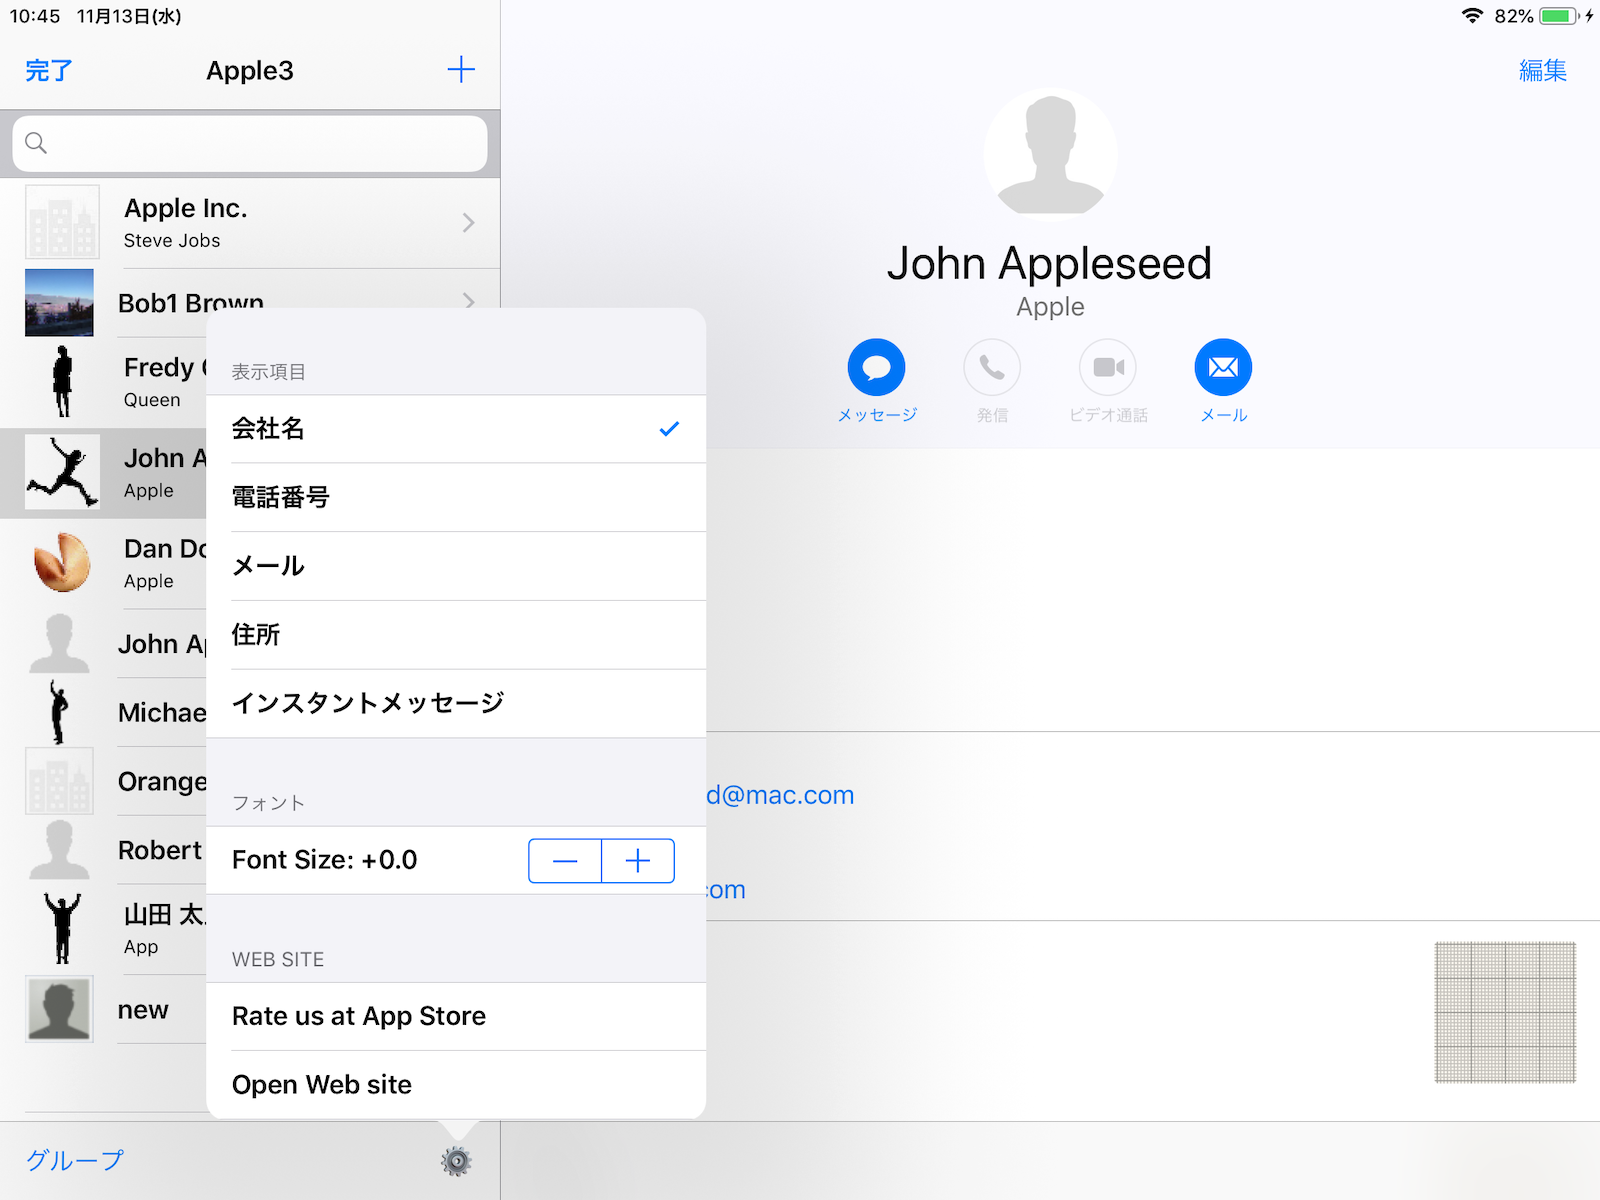Image resolution: width=1600 pixels, height=1200 pixels.
Task: Select the Michael contact row
Action: click(104, 712)
